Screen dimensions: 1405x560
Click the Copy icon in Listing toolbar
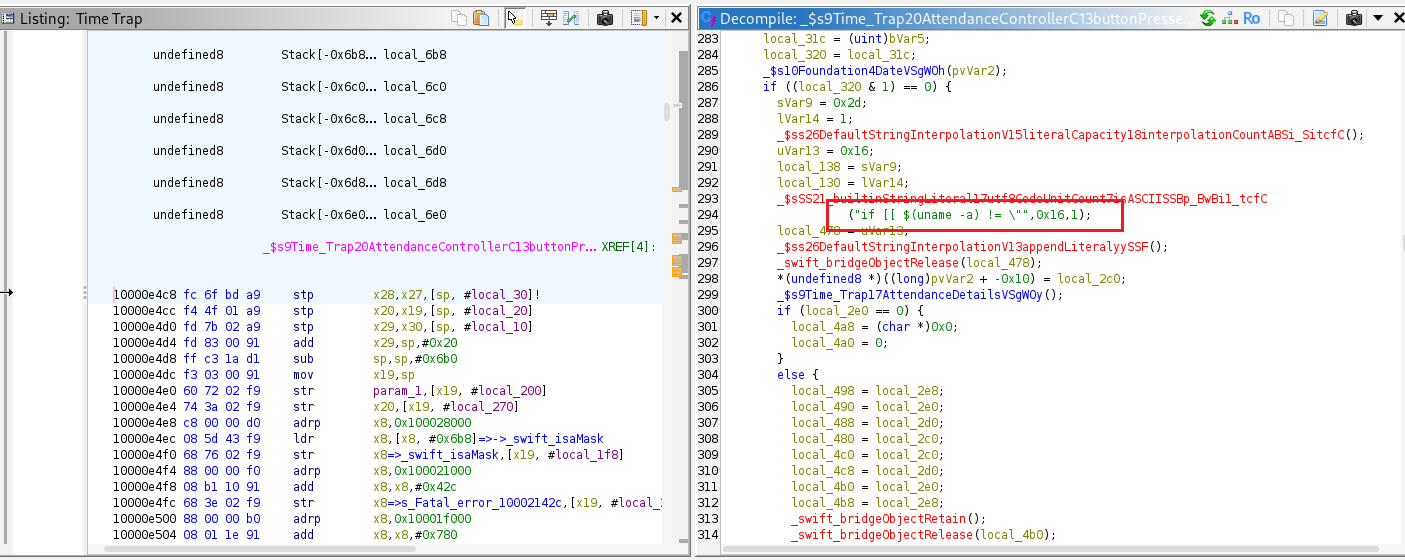(459, 18)
